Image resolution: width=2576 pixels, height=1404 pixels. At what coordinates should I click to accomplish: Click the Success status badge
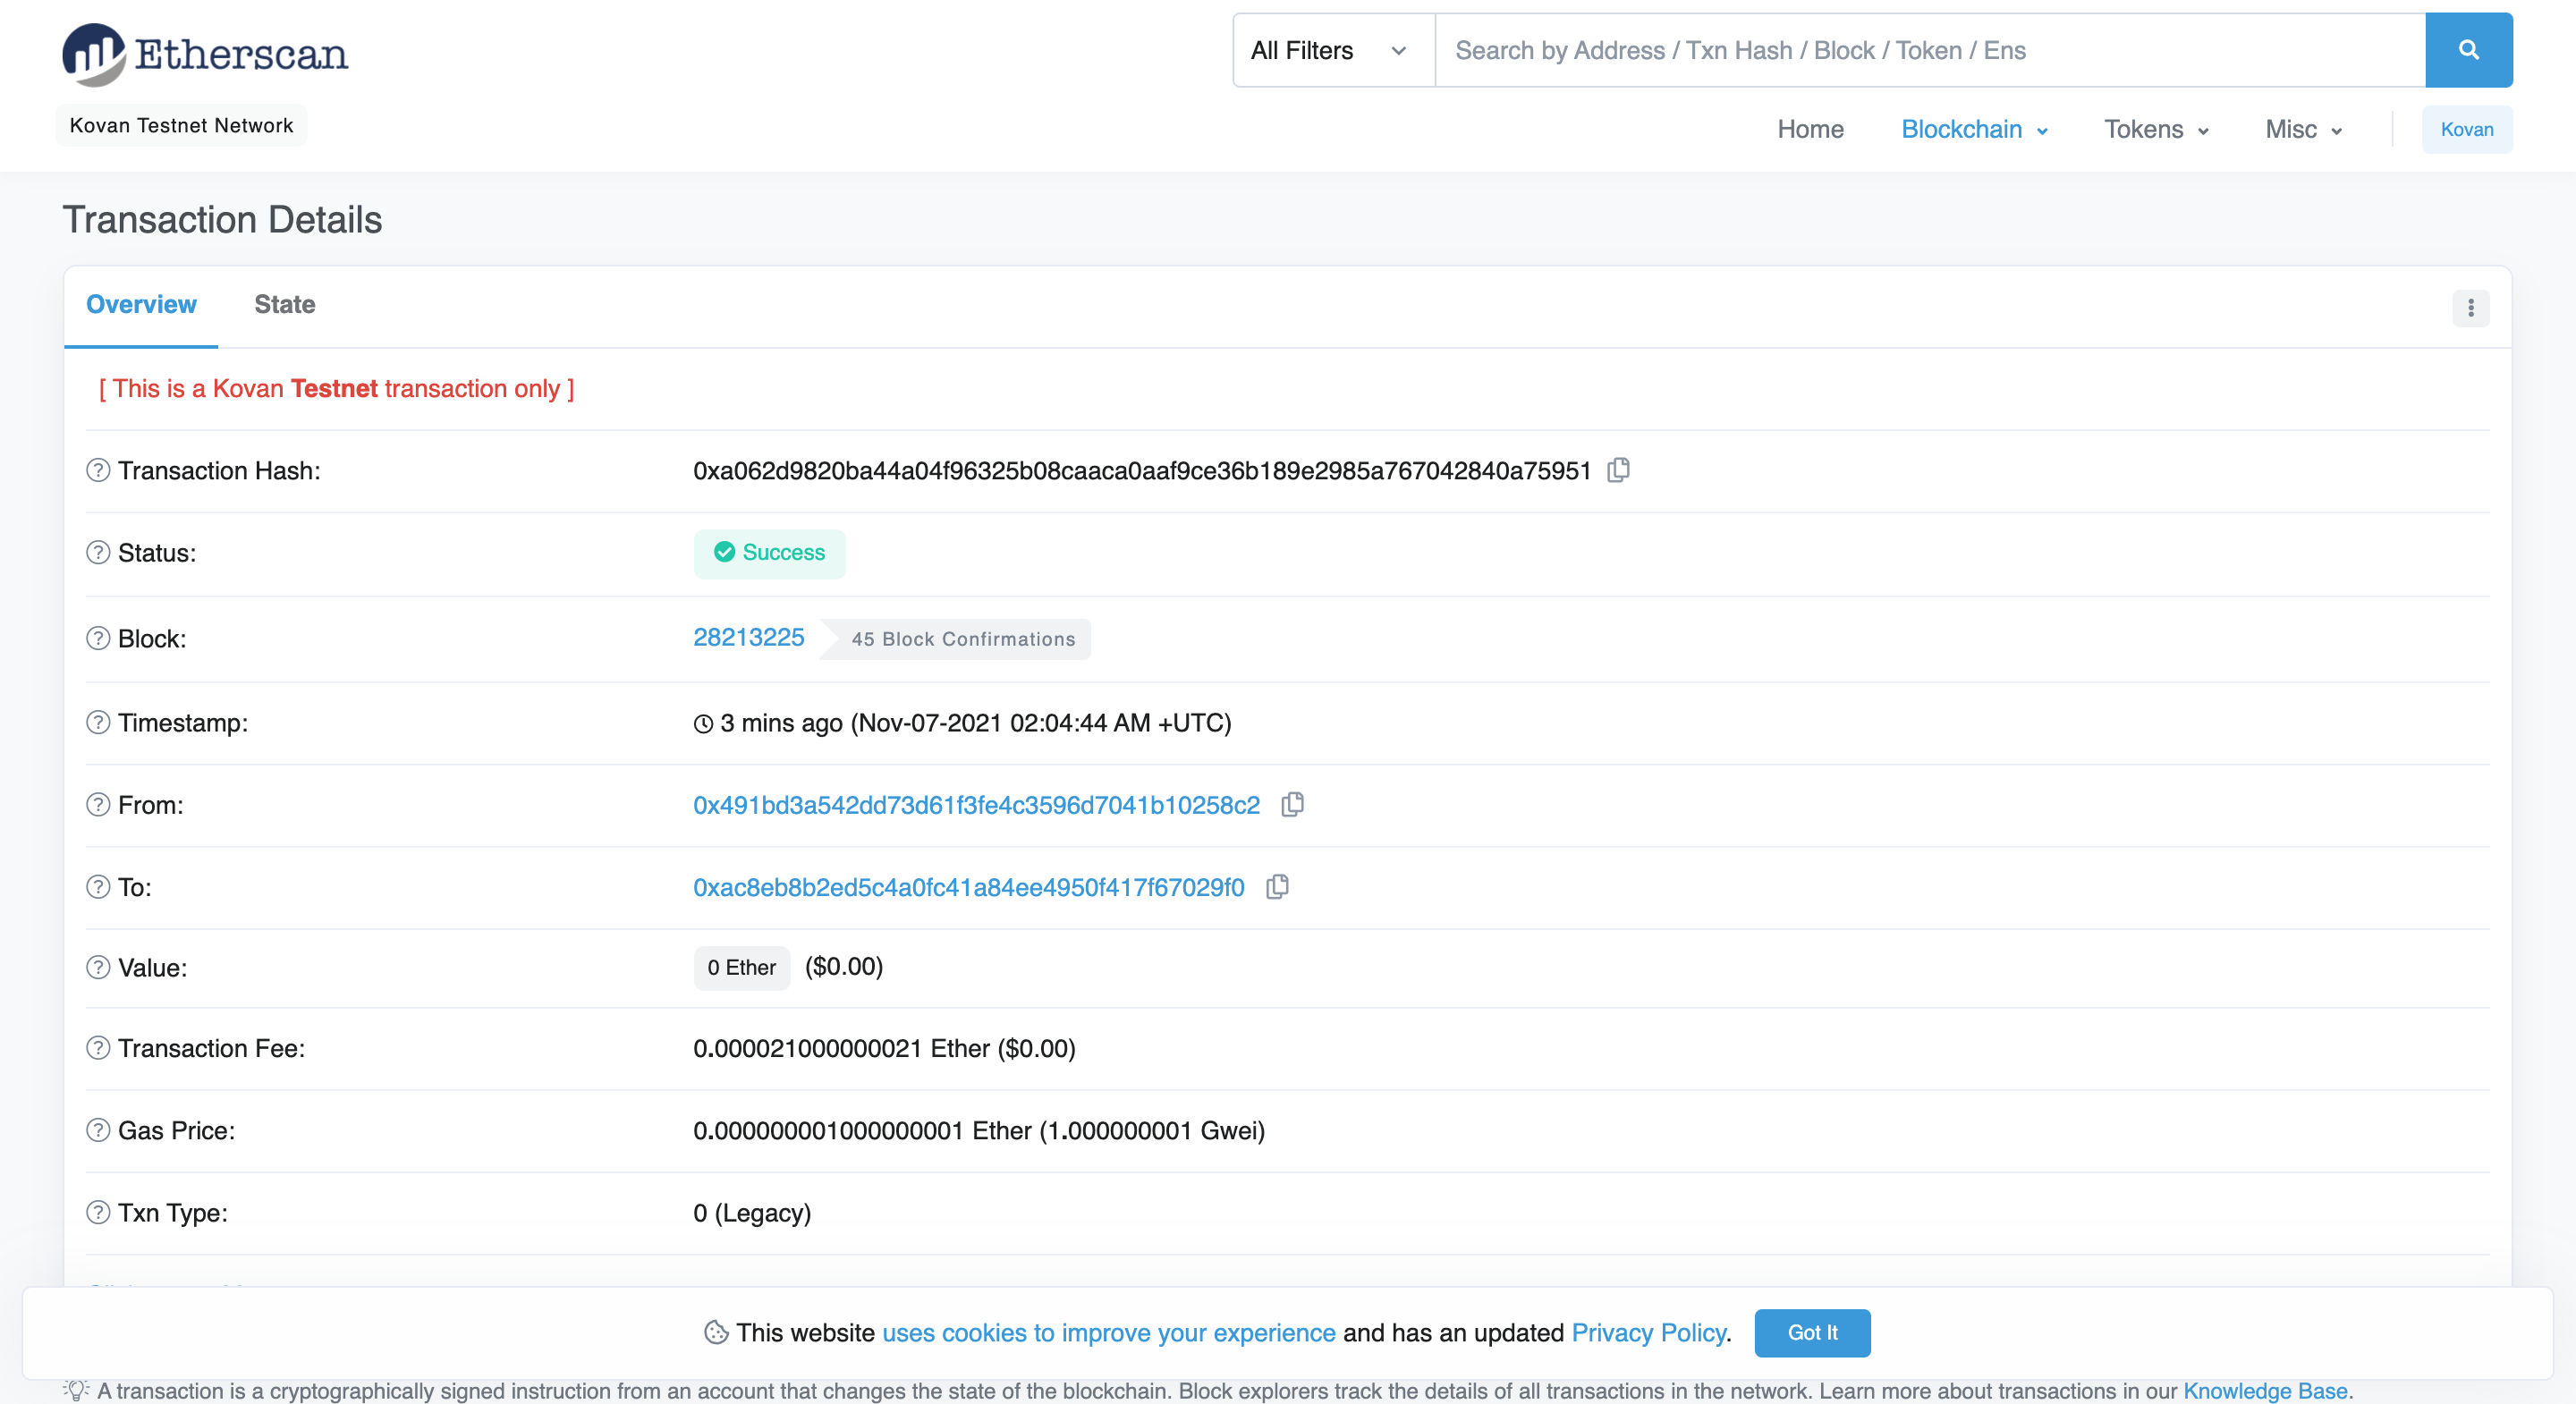tap(769, 553)
